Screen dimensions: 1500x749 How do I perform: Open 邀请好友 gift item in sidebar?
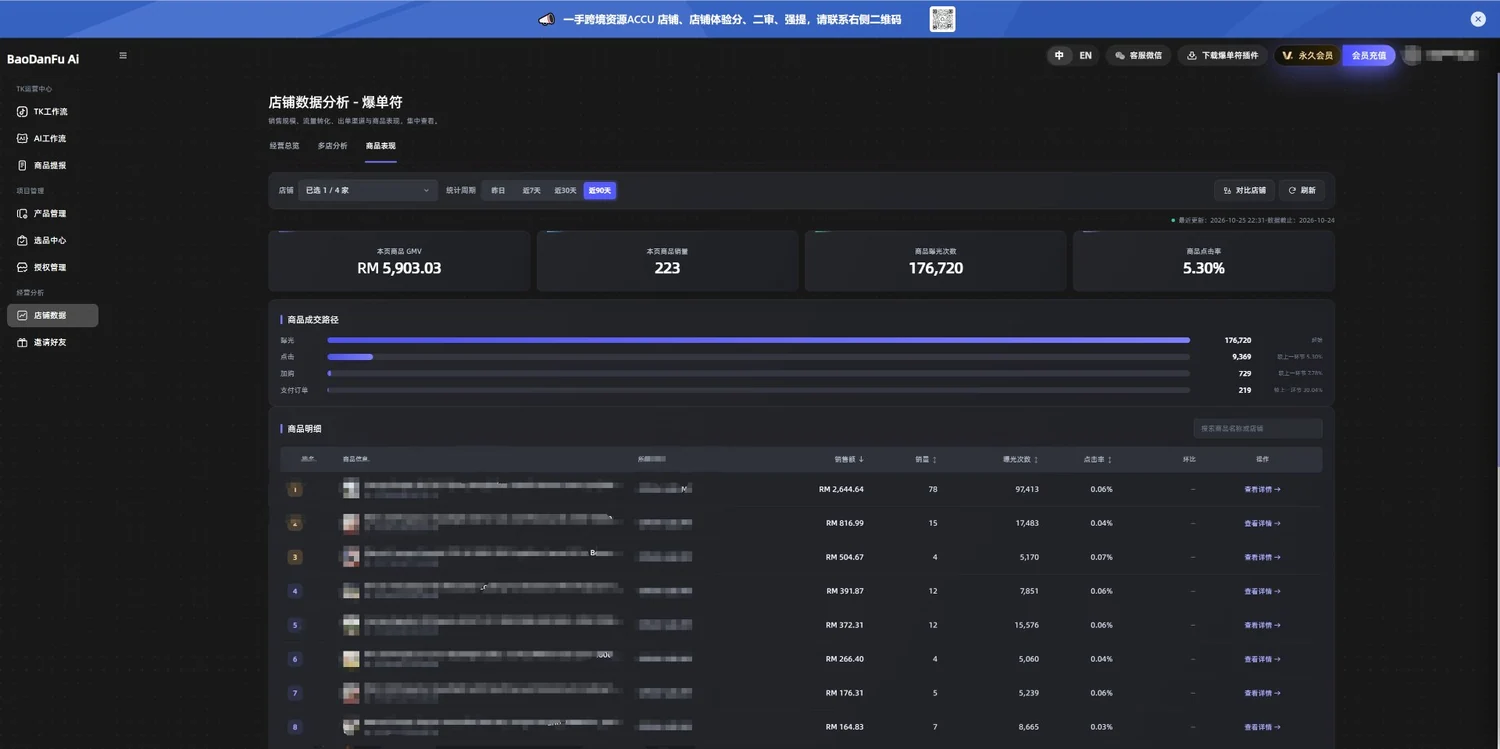pos(52,342)
